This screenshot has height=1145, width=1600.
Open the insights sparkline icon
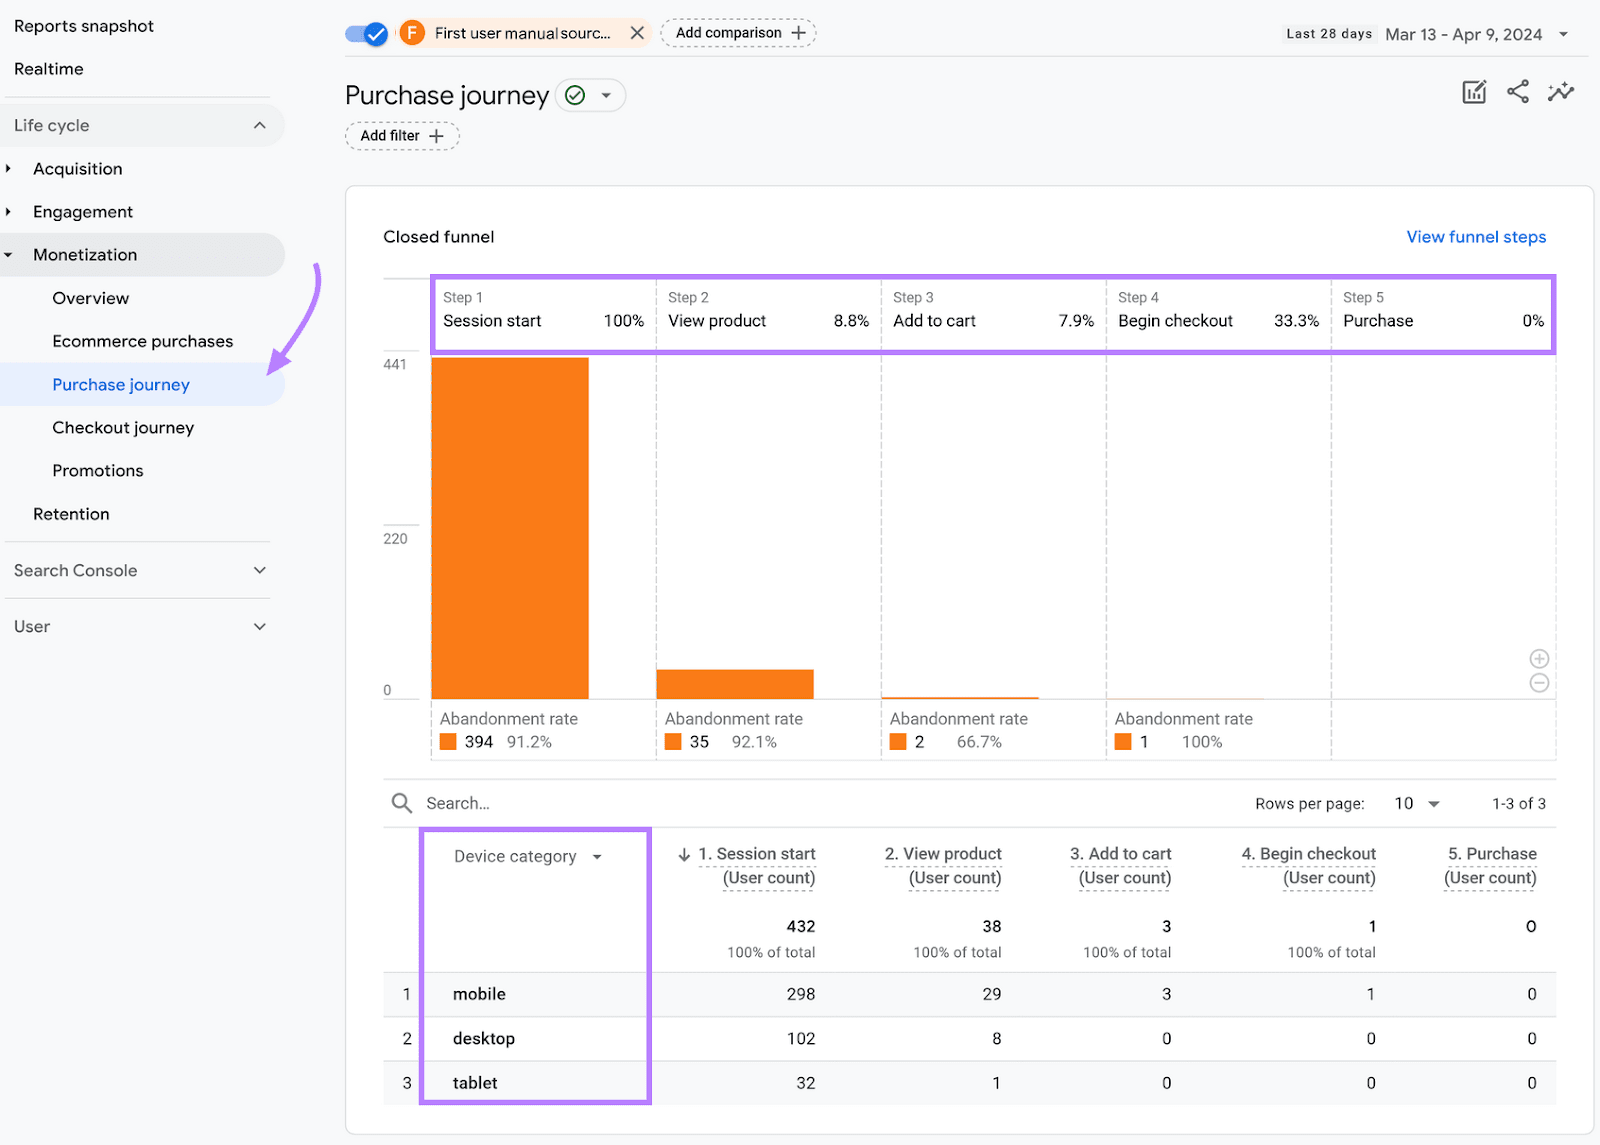[1560, 92]
